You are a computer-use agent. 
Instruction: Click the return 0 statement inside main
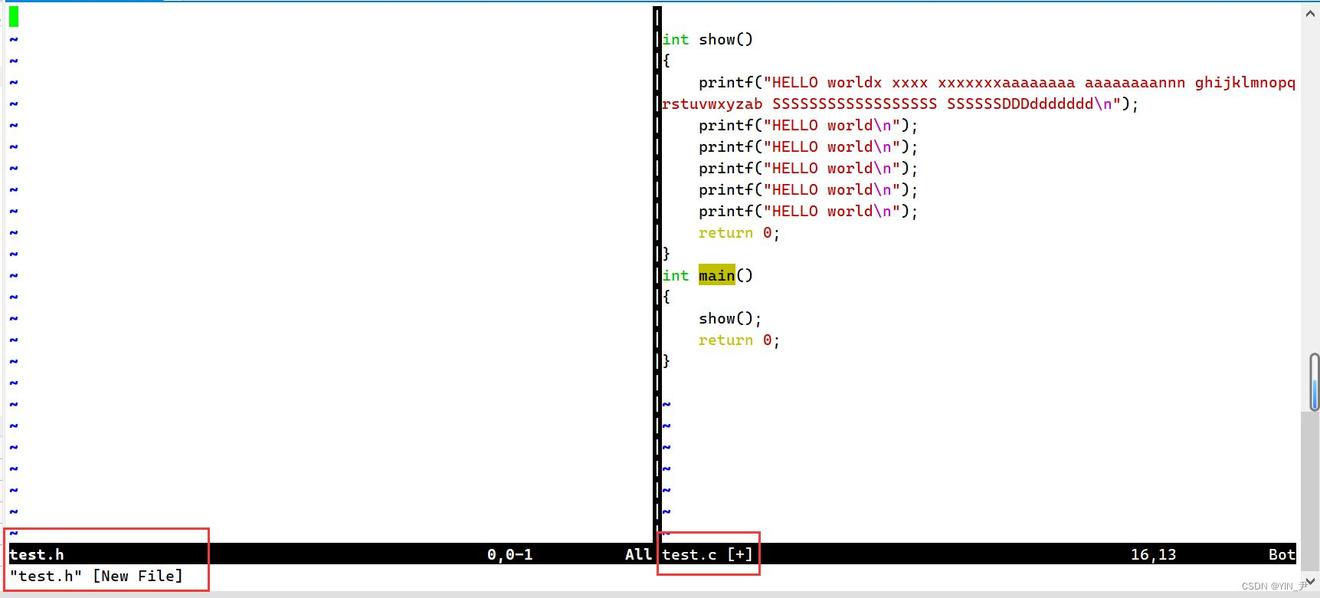pyautogui.click(x=738, y=340)
